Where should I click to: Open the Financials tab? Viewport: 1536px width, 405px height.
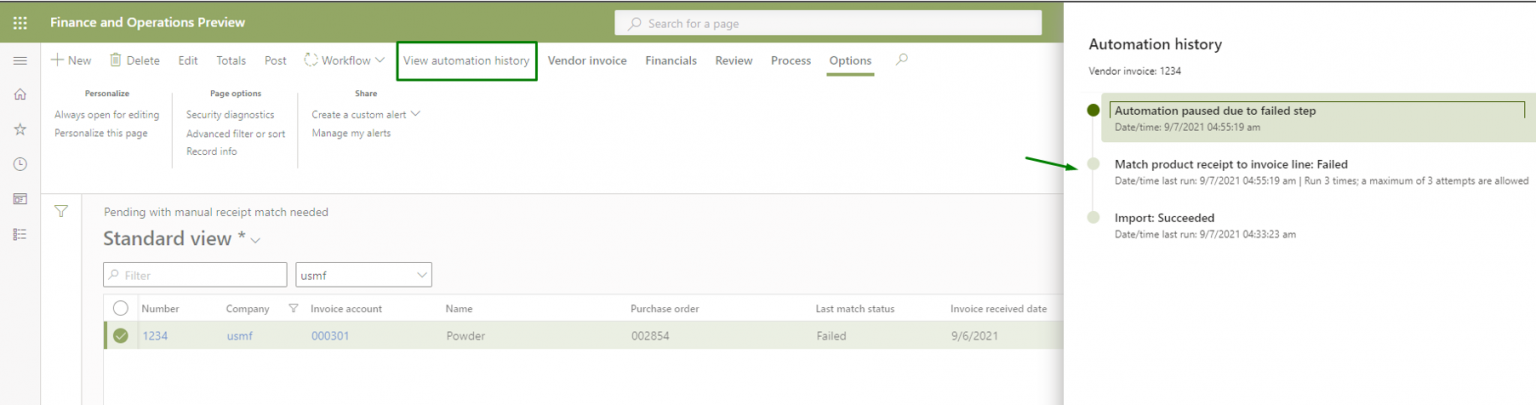pyautogui.click(x=671, y=61)
